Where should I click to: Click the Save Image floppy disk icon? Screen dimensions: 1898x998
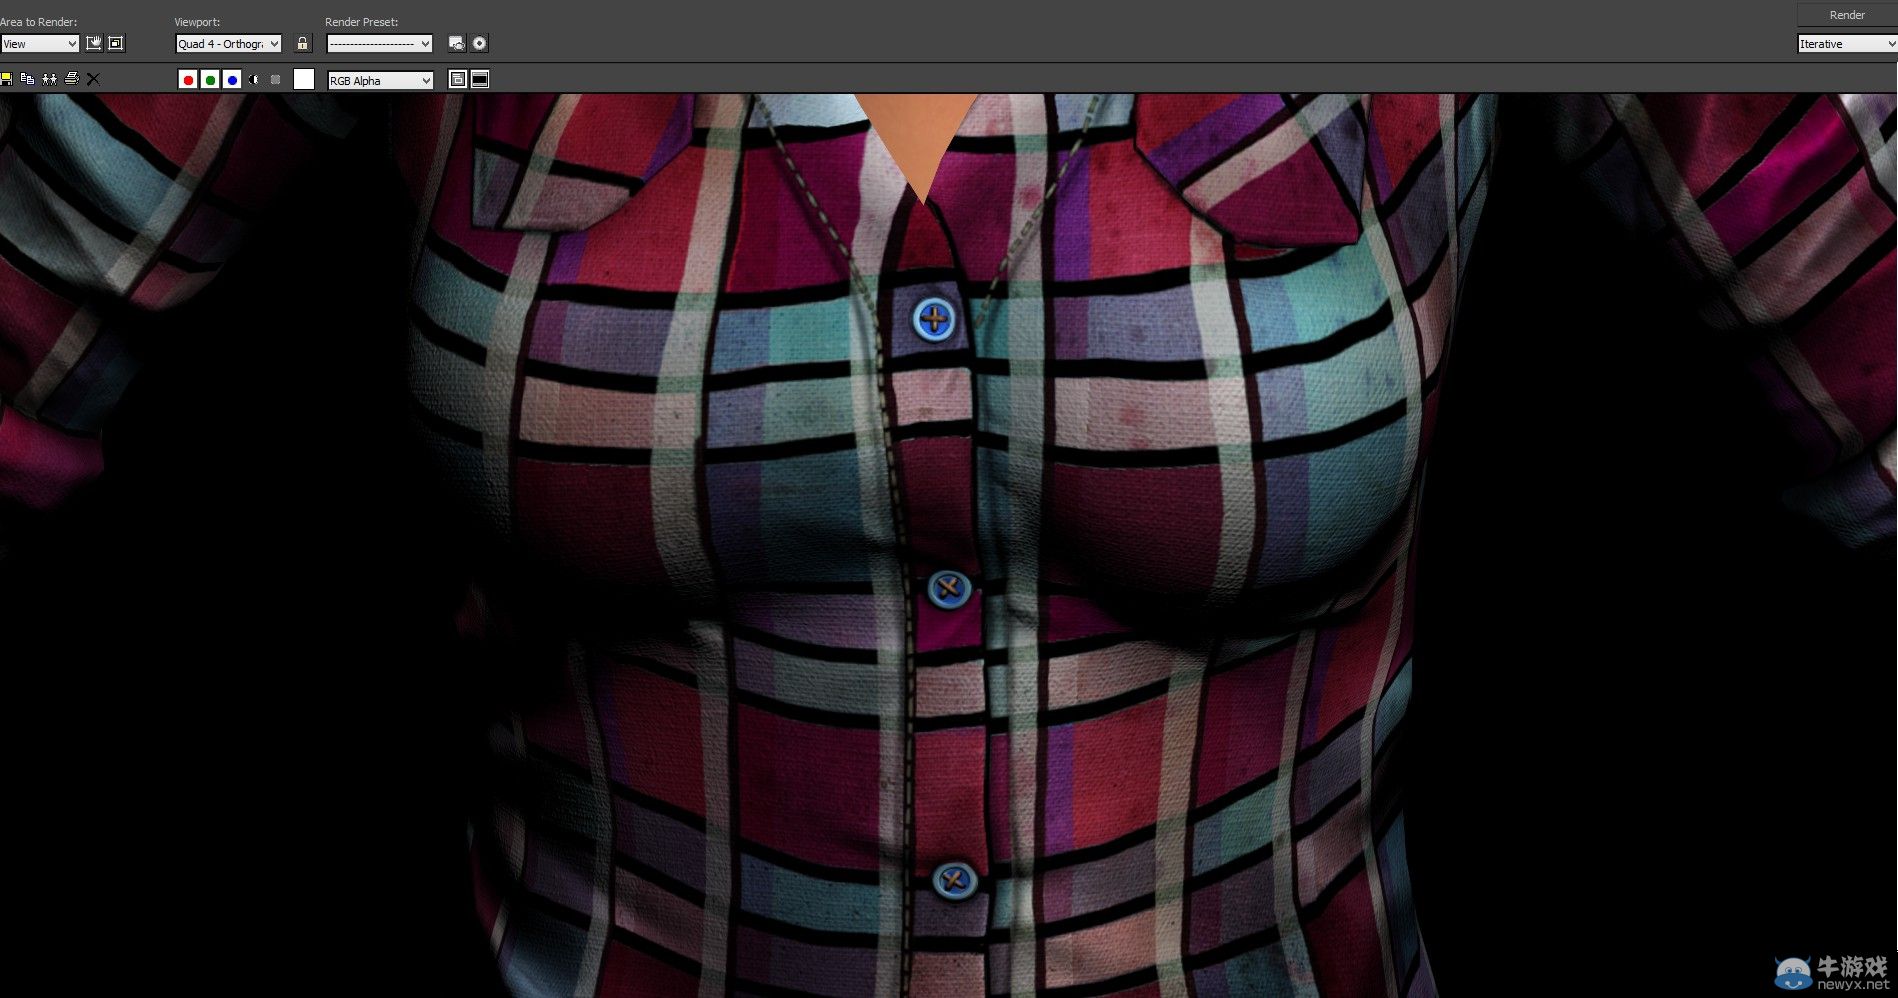point(6,79)
